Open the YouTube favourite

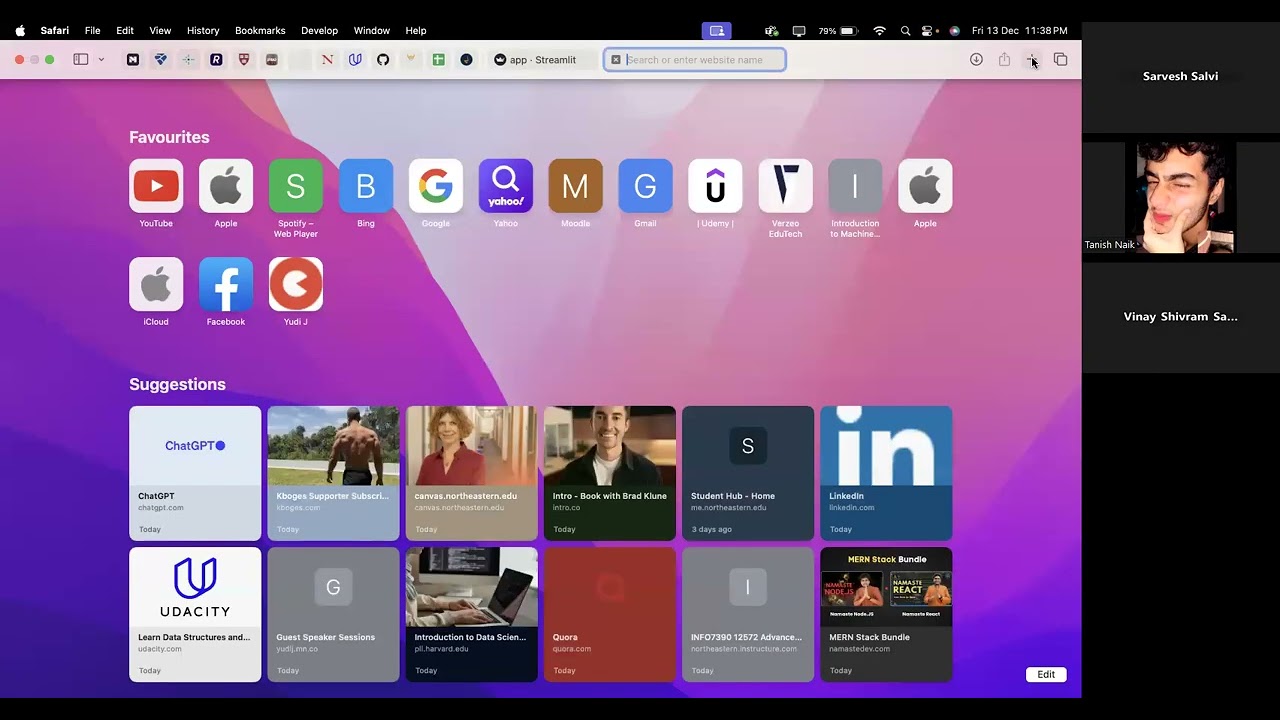pos(156,186)
